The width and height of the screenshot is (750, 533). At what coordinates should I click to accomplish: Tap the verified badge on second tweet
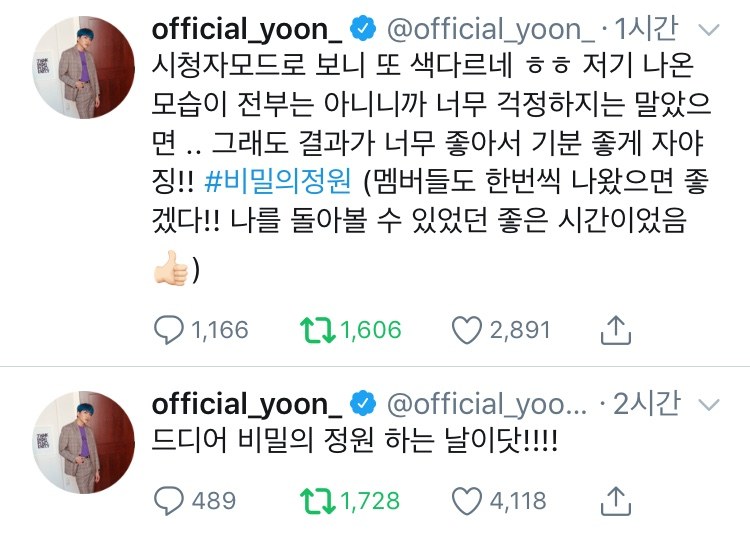tap(363, 403)
